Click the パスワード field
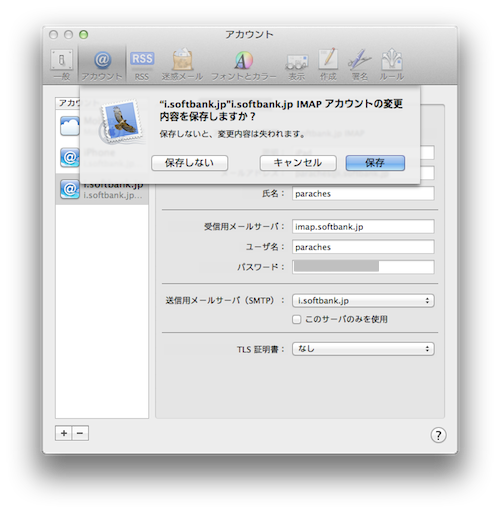 (x=363, y=267)
